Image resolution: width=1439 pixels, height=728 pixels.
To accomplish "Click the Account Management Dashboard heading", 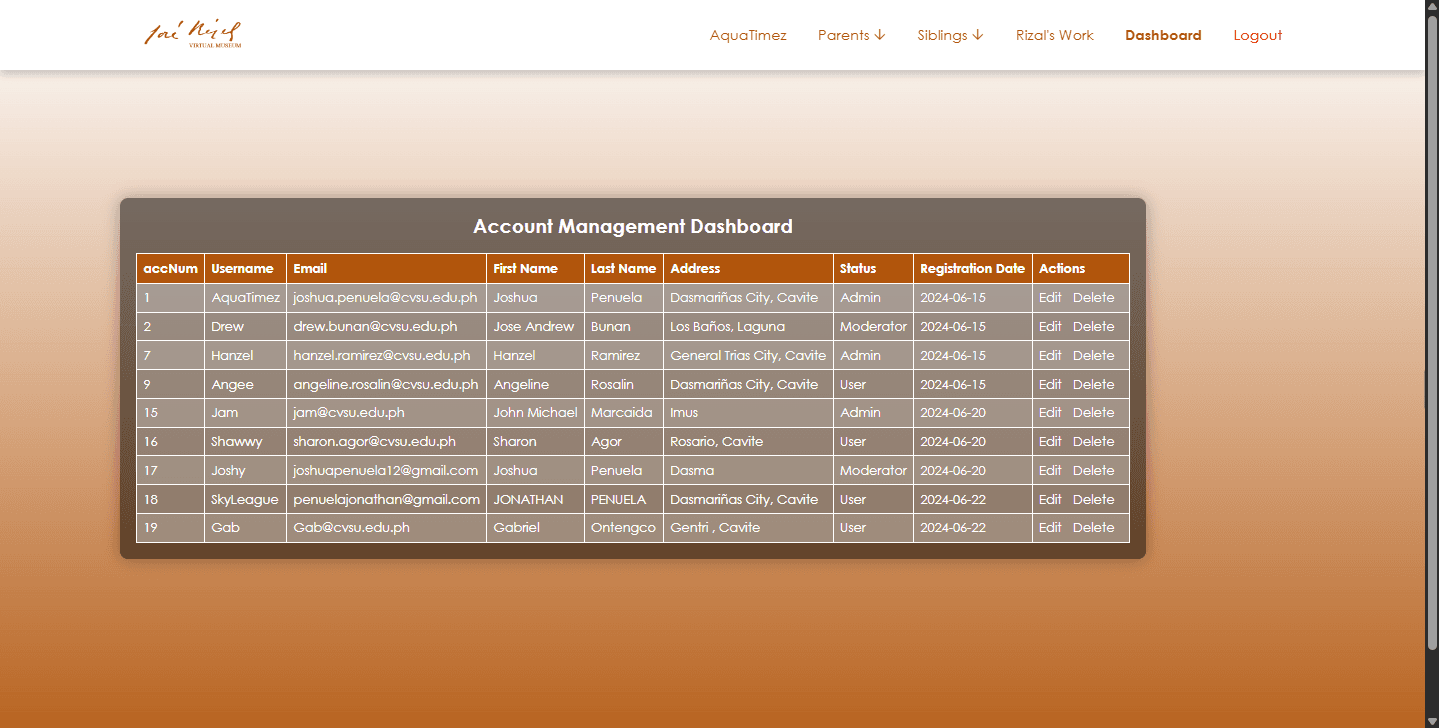I will (633, 226).
